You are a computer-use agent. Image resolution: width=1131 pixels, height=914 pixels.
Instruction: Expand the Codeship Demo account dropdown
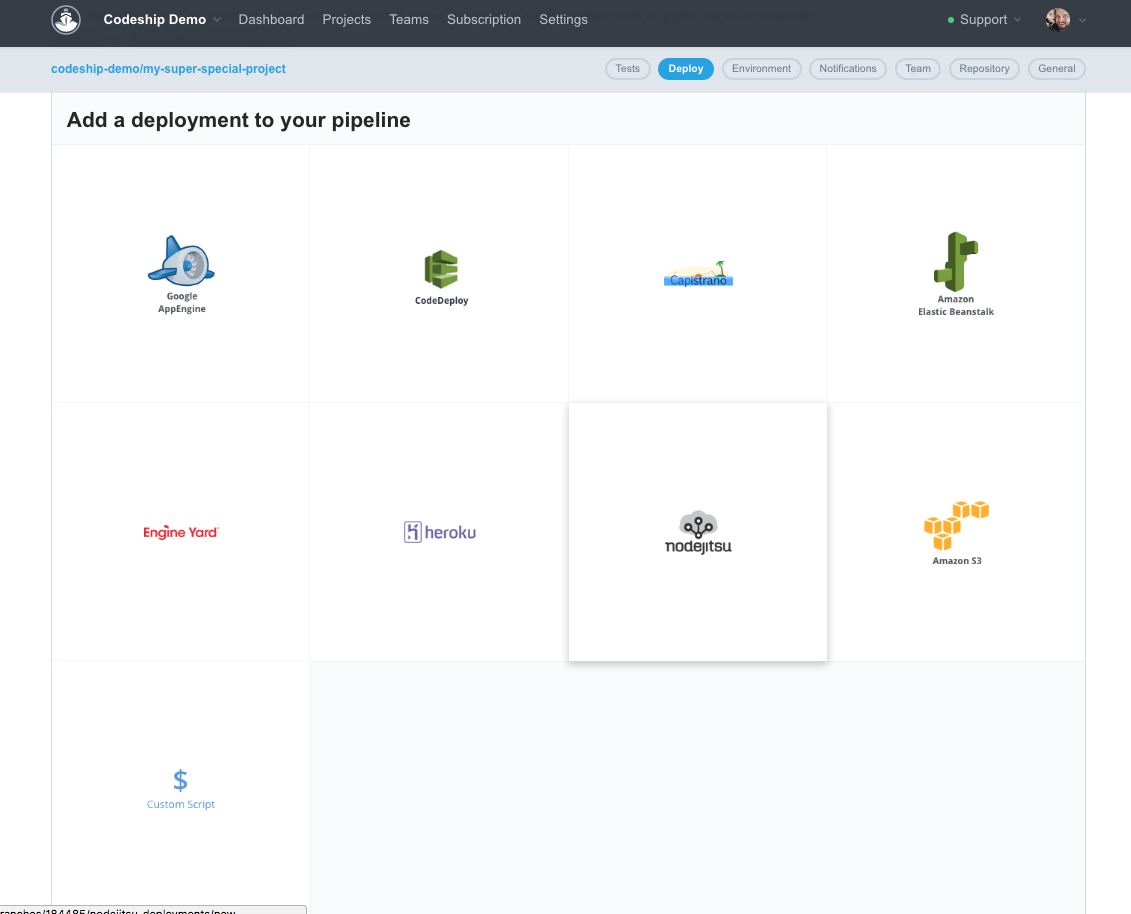[x=162, y=19]
